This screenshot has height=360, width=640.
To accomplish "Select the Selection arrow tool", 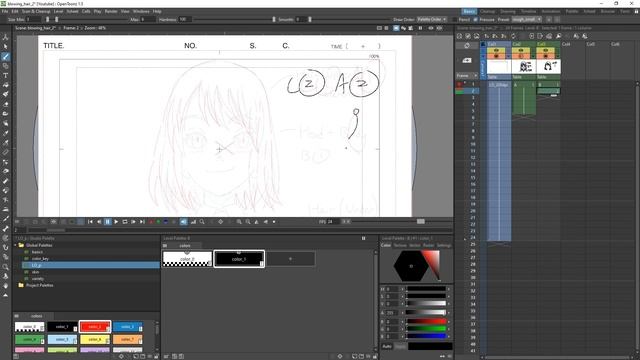I will click(x=6, y=47).
